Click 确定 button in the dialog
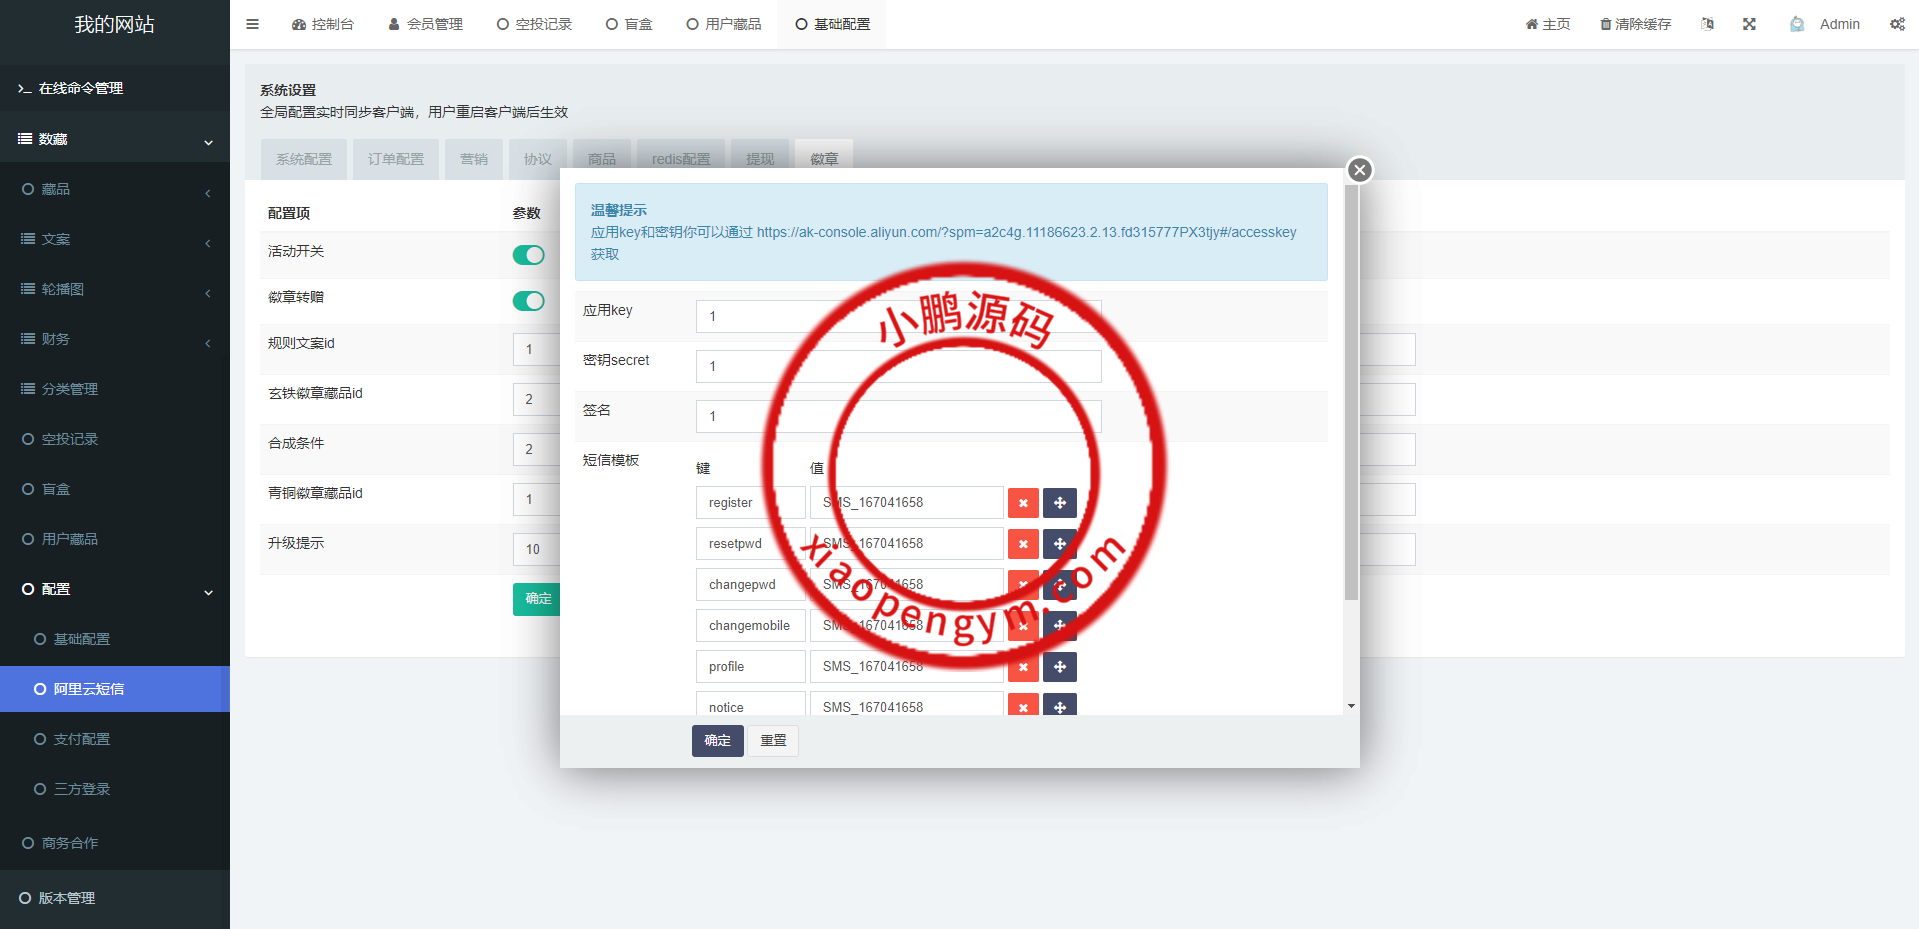 (x=717, y=741)
